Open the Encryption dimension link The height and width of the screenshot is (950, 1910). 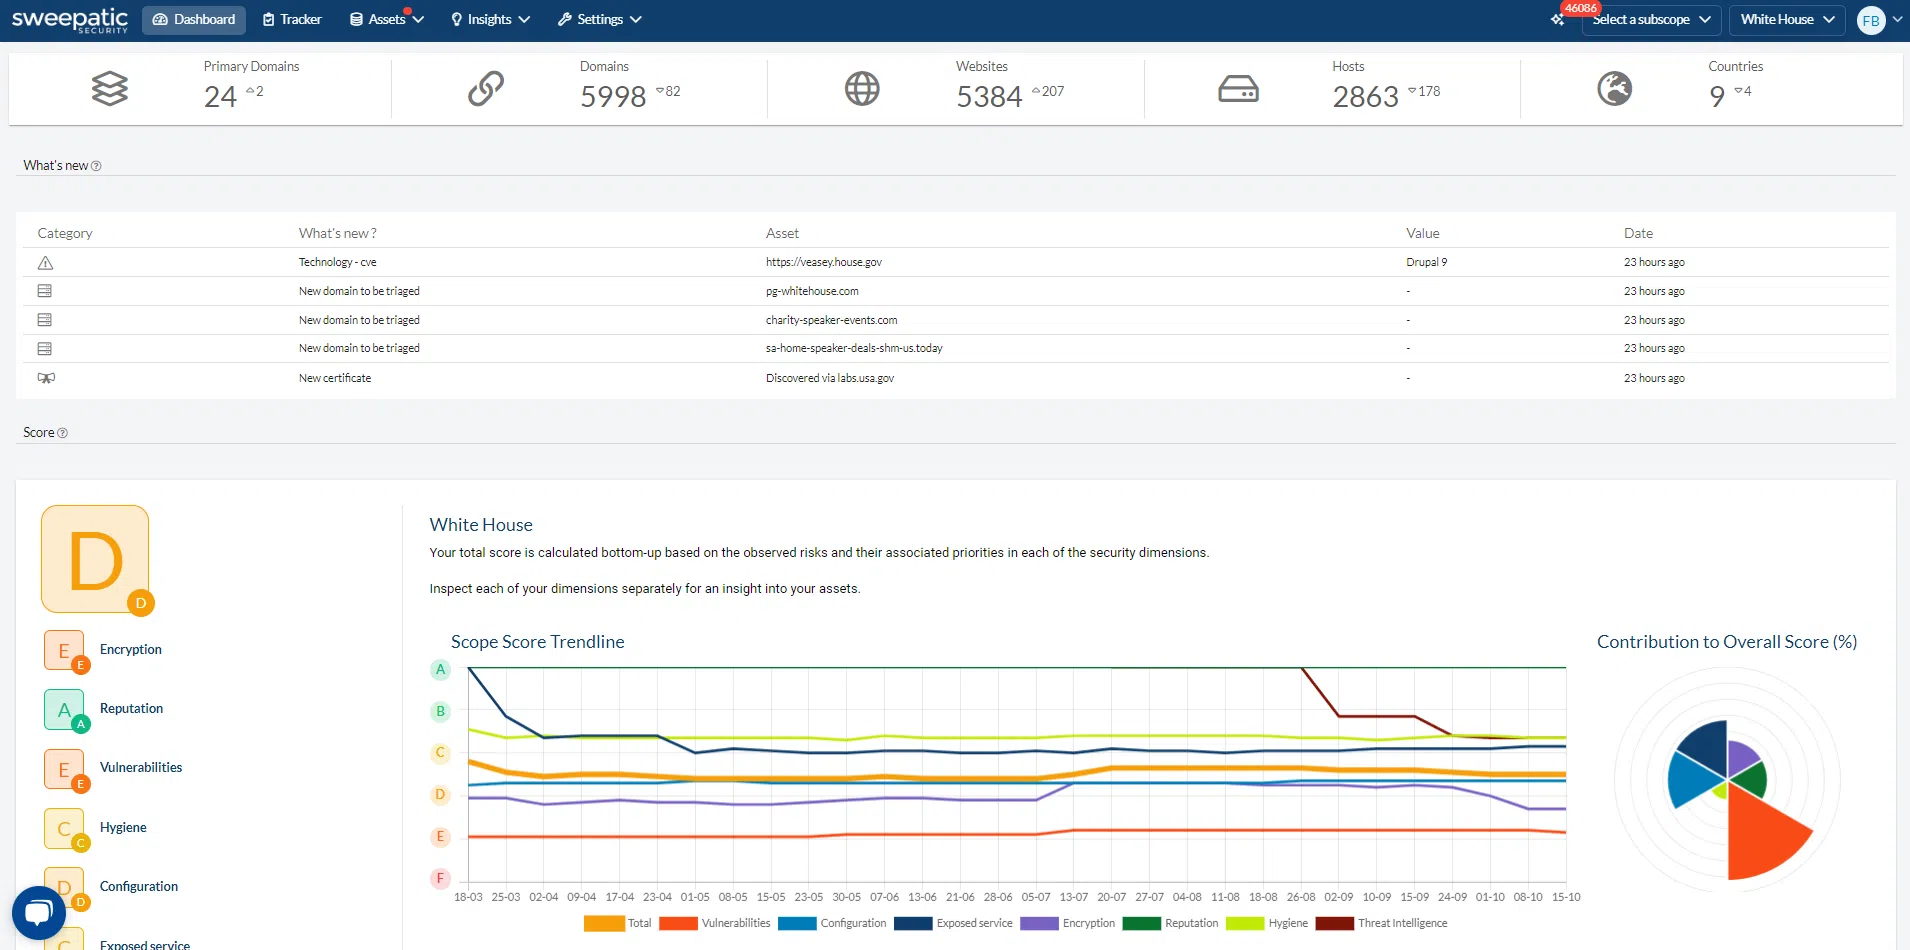[x=130, y=649]
